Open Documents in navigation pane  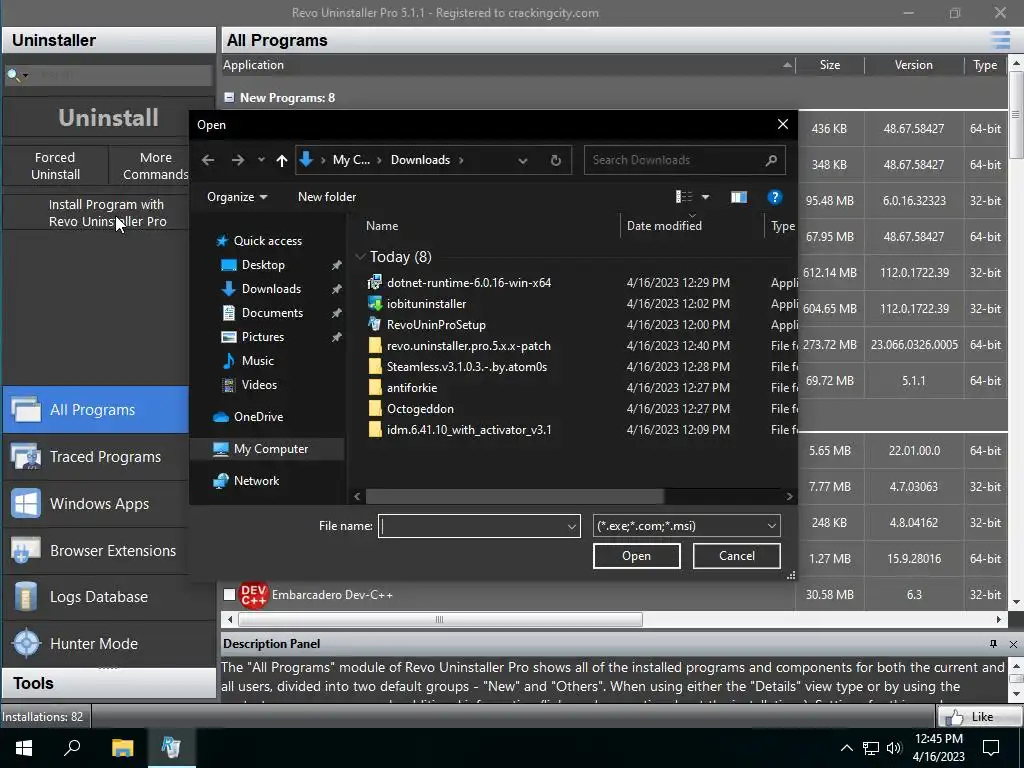[x=272, y=313]
